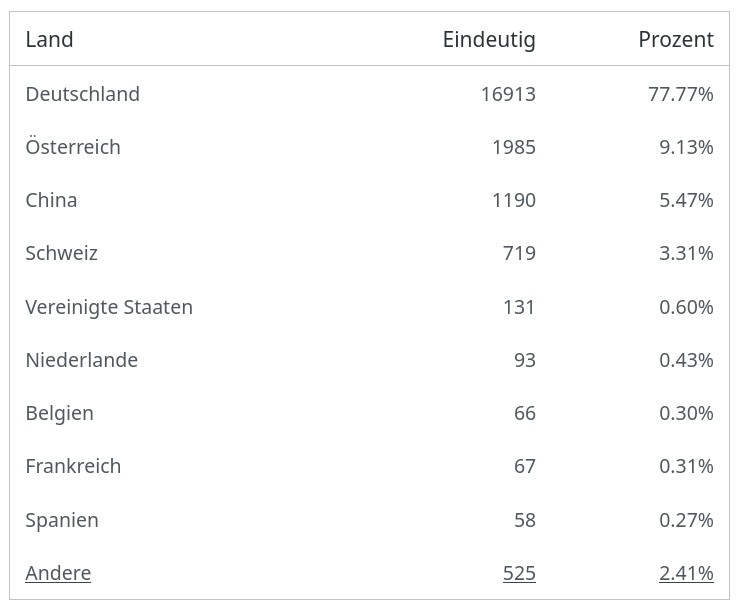Viewport: 739px width, 608px height.
Task: Click the 5.47% percentage for China
Action: coord(686,200)
